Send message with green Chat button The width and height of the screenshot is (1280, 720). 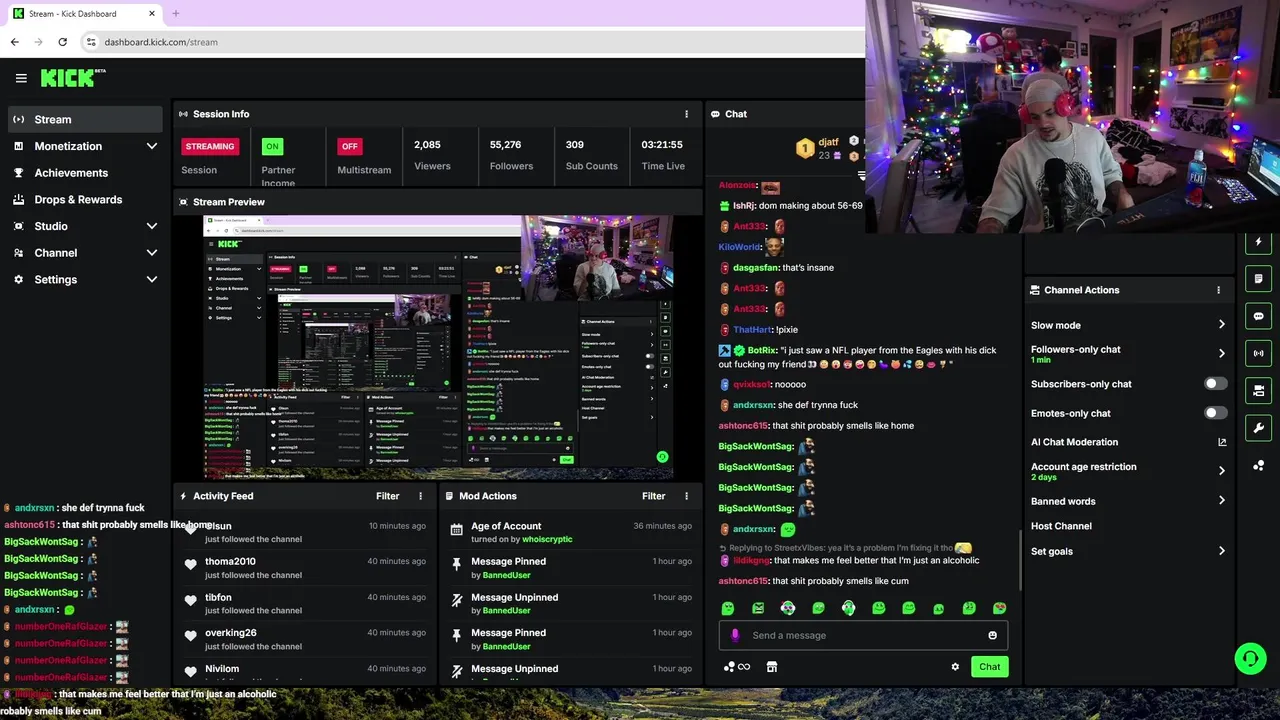[989, 667]
